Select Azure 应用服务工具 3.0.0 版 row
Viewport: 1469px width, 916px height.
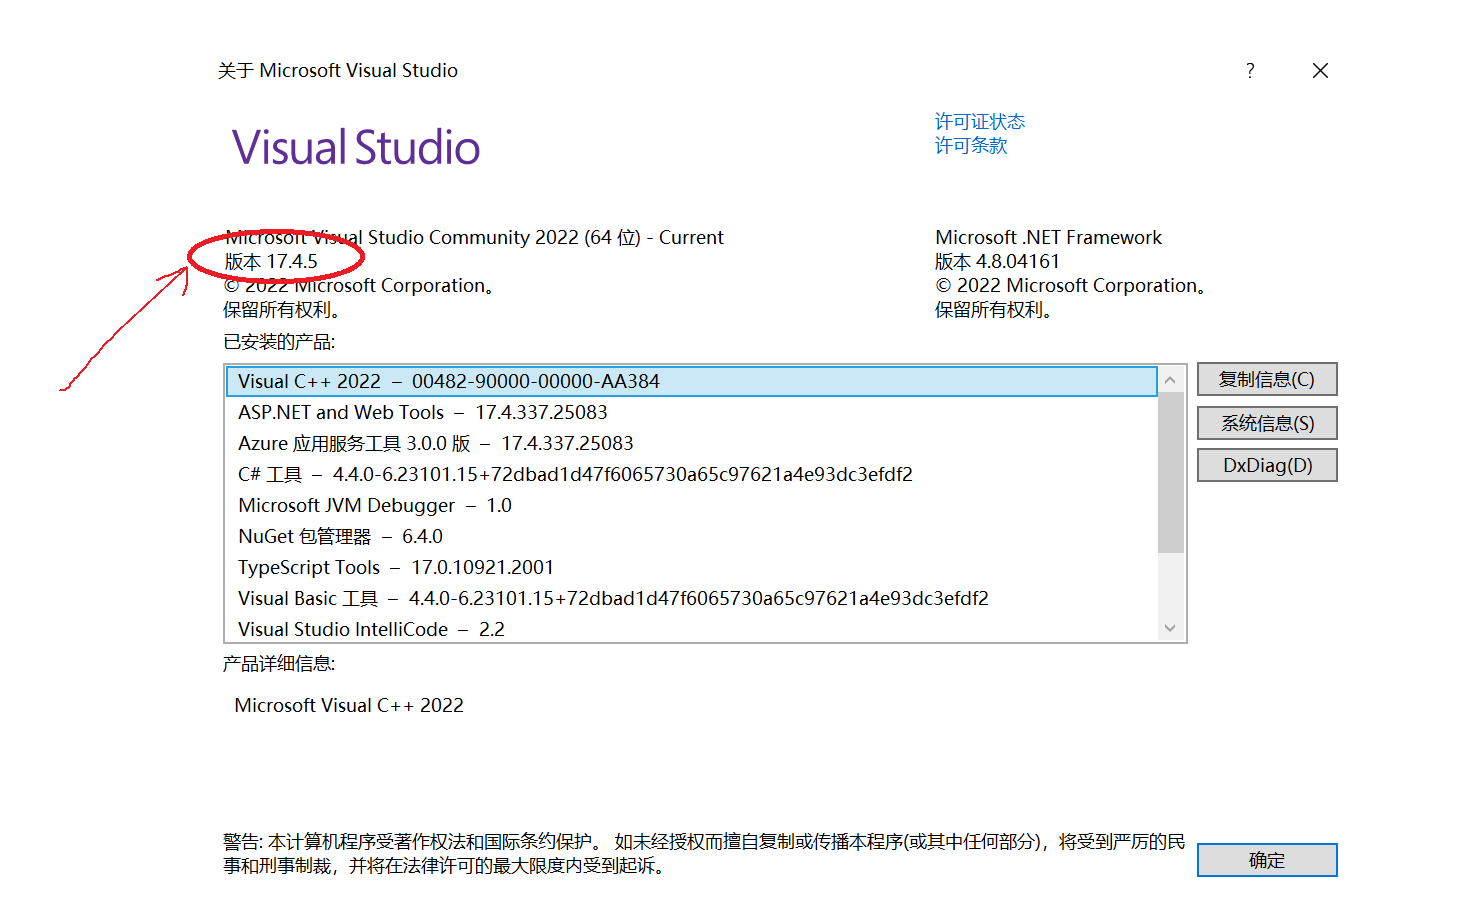(x=691, y=443)
